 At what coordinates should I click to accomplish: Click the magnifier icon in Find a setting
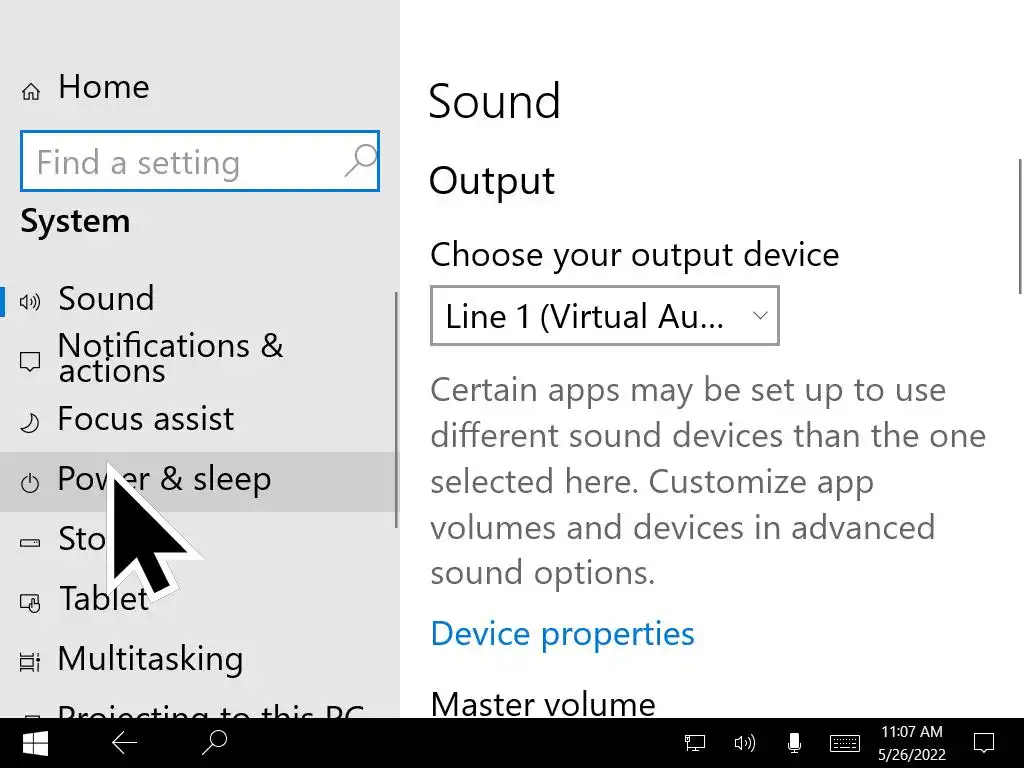361,161
